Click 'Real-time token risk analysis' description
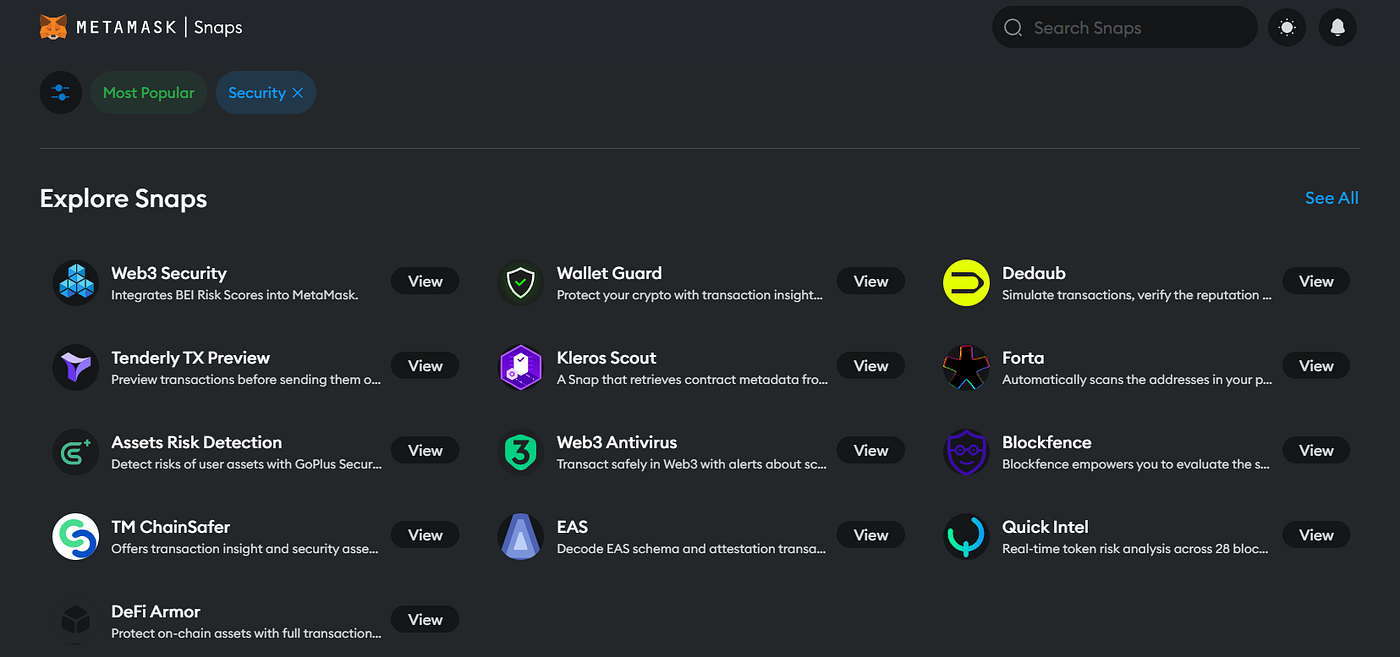This screenshot has width=1400, height=657. pyautogui.click(x=1137, y=549)
